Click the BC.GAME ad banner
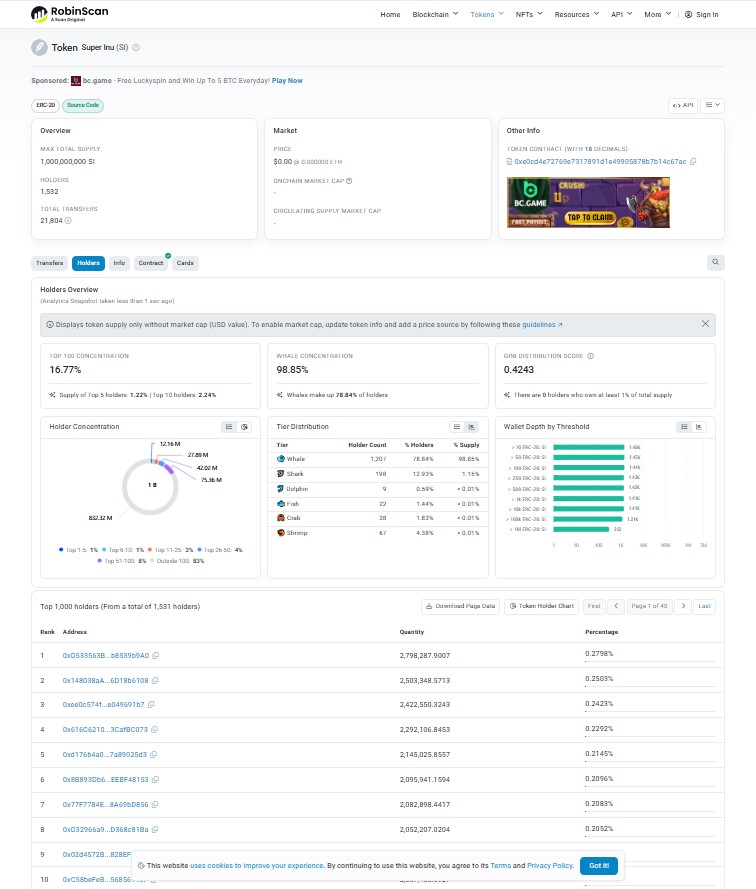The width and height of the screenshot is (756, 889). tap(588, 202)
